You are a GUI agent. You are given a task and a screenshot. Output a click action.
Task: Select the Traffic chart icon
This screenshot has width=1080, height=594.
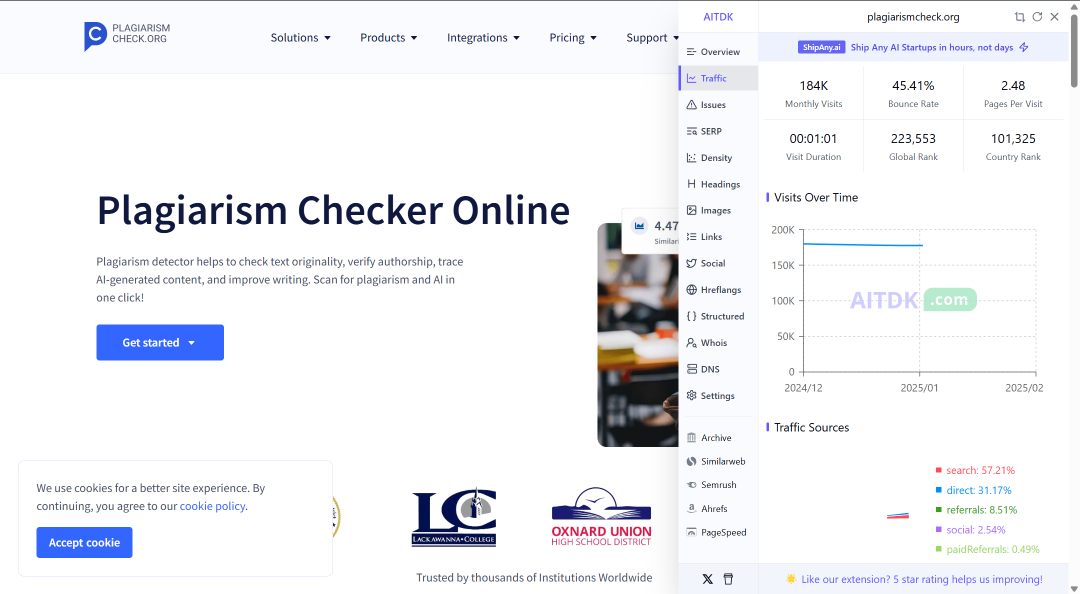pos(691,79)
